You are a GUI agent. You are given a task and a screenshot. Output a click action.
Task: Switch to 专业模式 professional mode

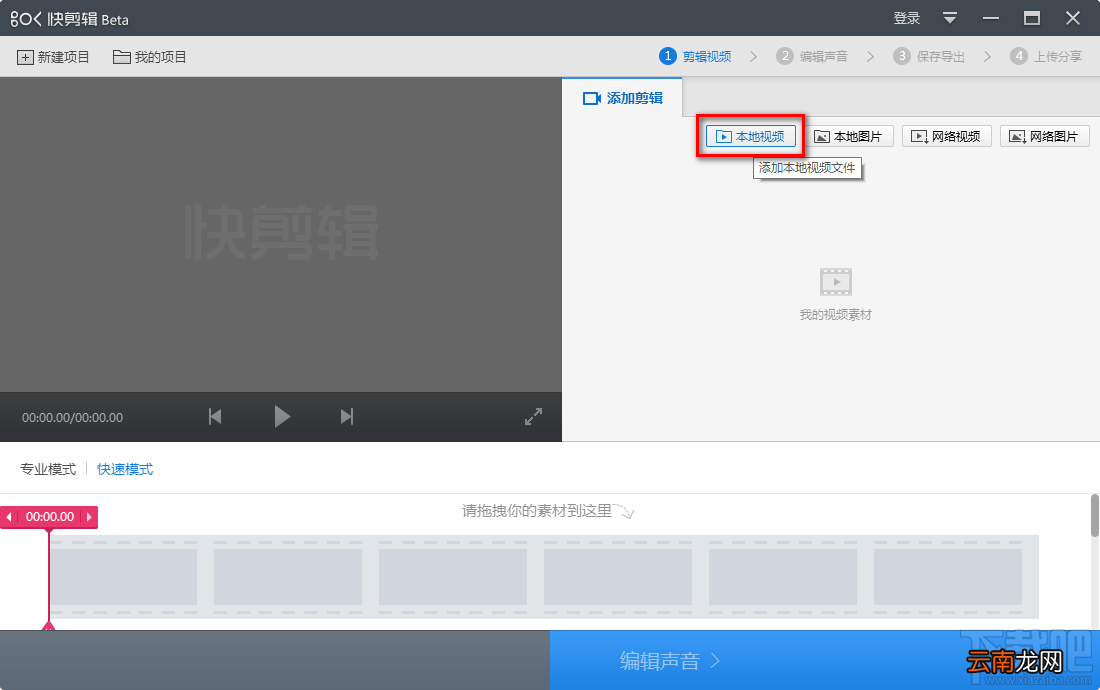coord(48,469)
